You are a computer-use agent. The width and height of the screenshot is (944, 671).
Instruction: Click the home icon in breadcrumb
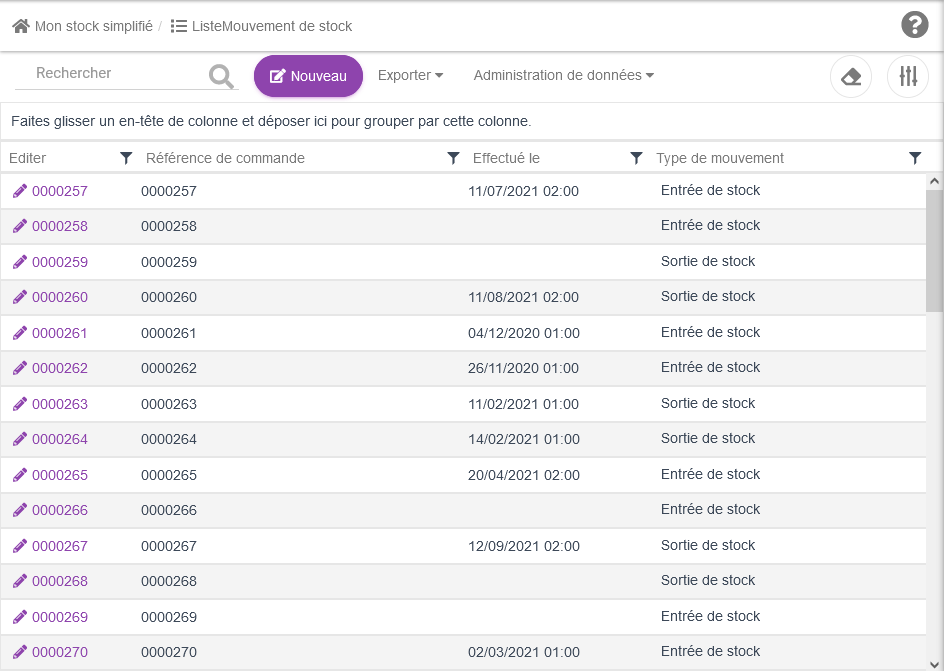(20, 26)
